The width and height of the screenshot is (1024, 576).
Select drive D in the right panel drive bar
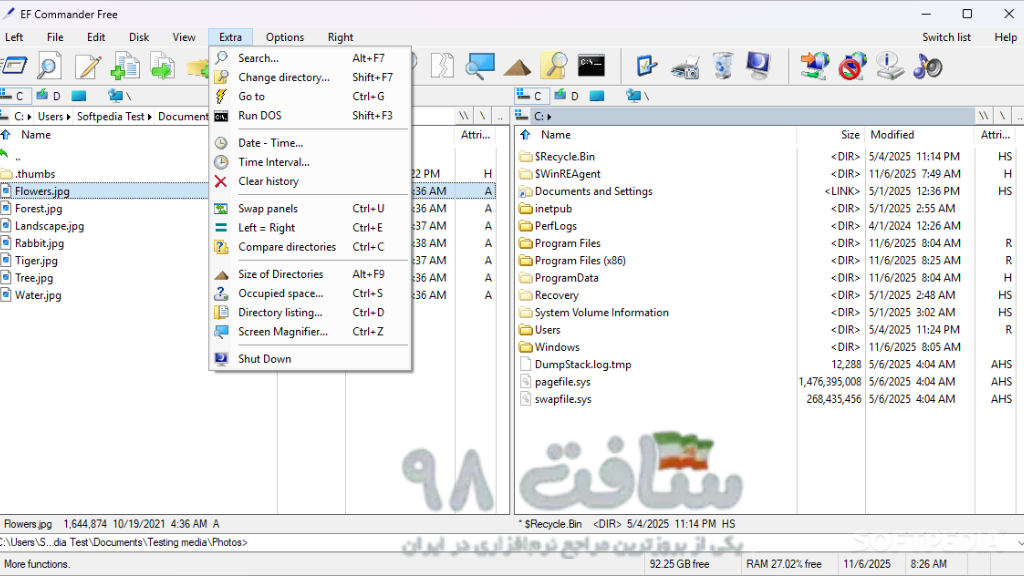click(x=566, y=96)
